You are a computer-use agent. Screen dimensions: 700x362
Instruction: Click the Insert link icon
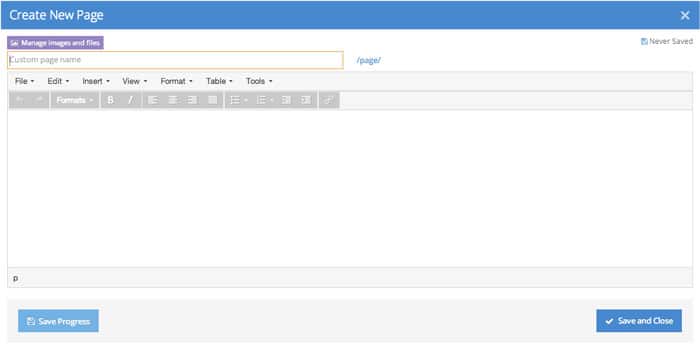pyautogui.click(x=329, y=100)
